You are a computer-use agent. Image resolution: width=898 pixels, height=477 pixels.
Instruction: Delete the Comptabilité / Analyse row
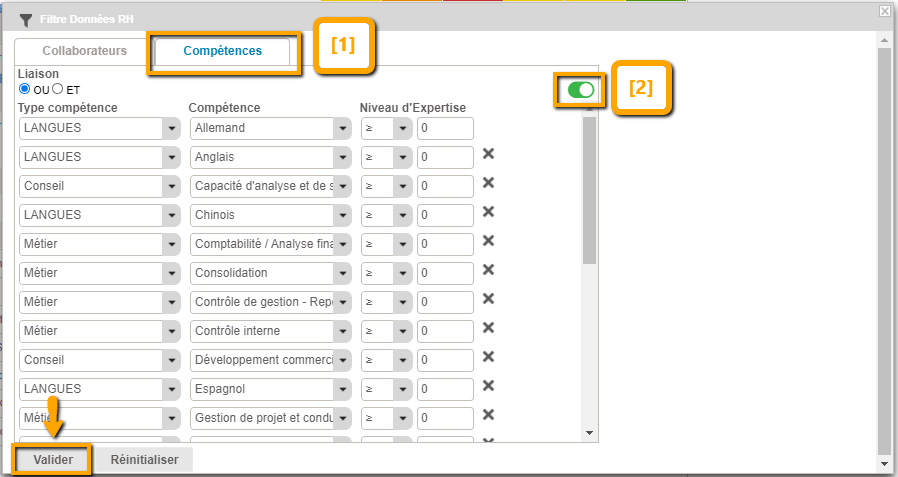tap(488, 241)
